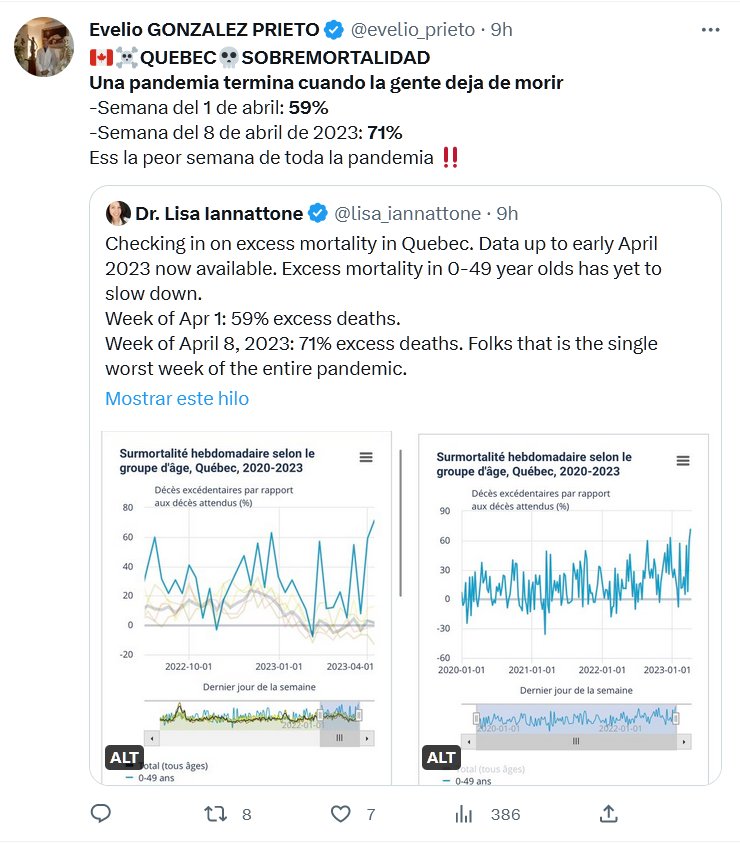Click the retweet icon
This screenshot has height=844, width=740.
tap(215, 814)
